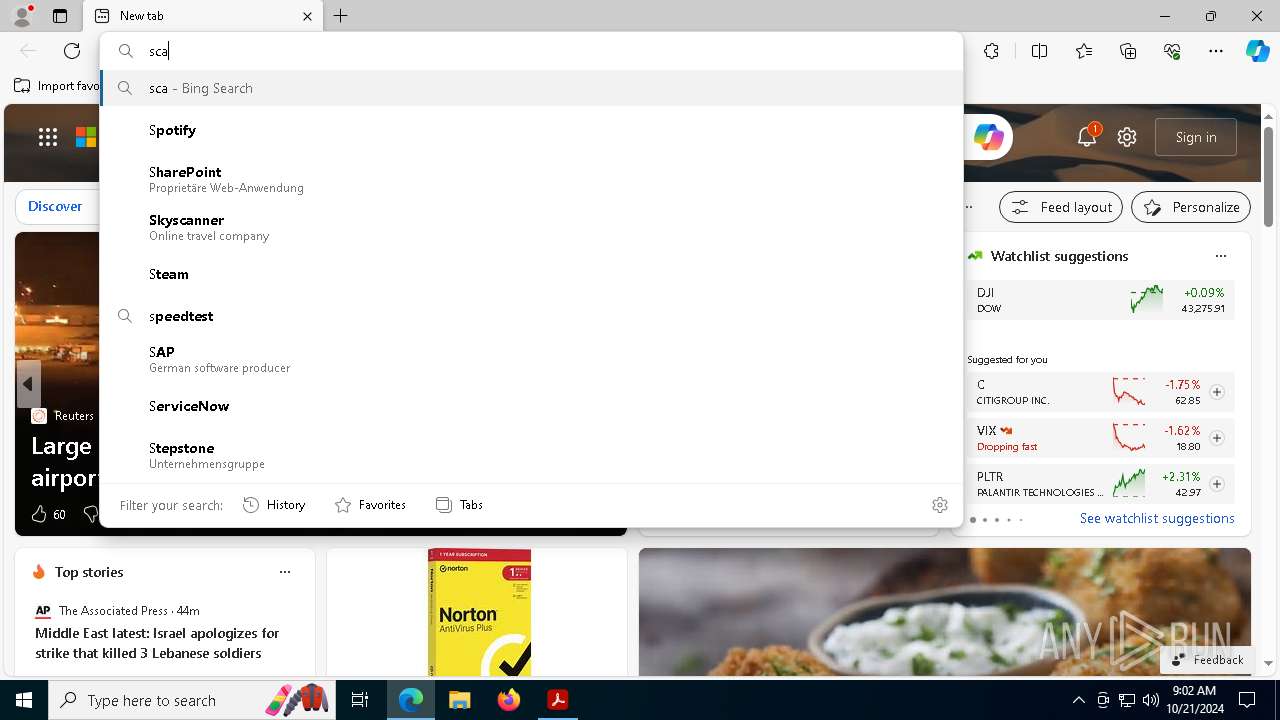The height and width of the screenshot is (720, 1280).
Task: Open the Extensions puzzle icon
Action: 991,51
